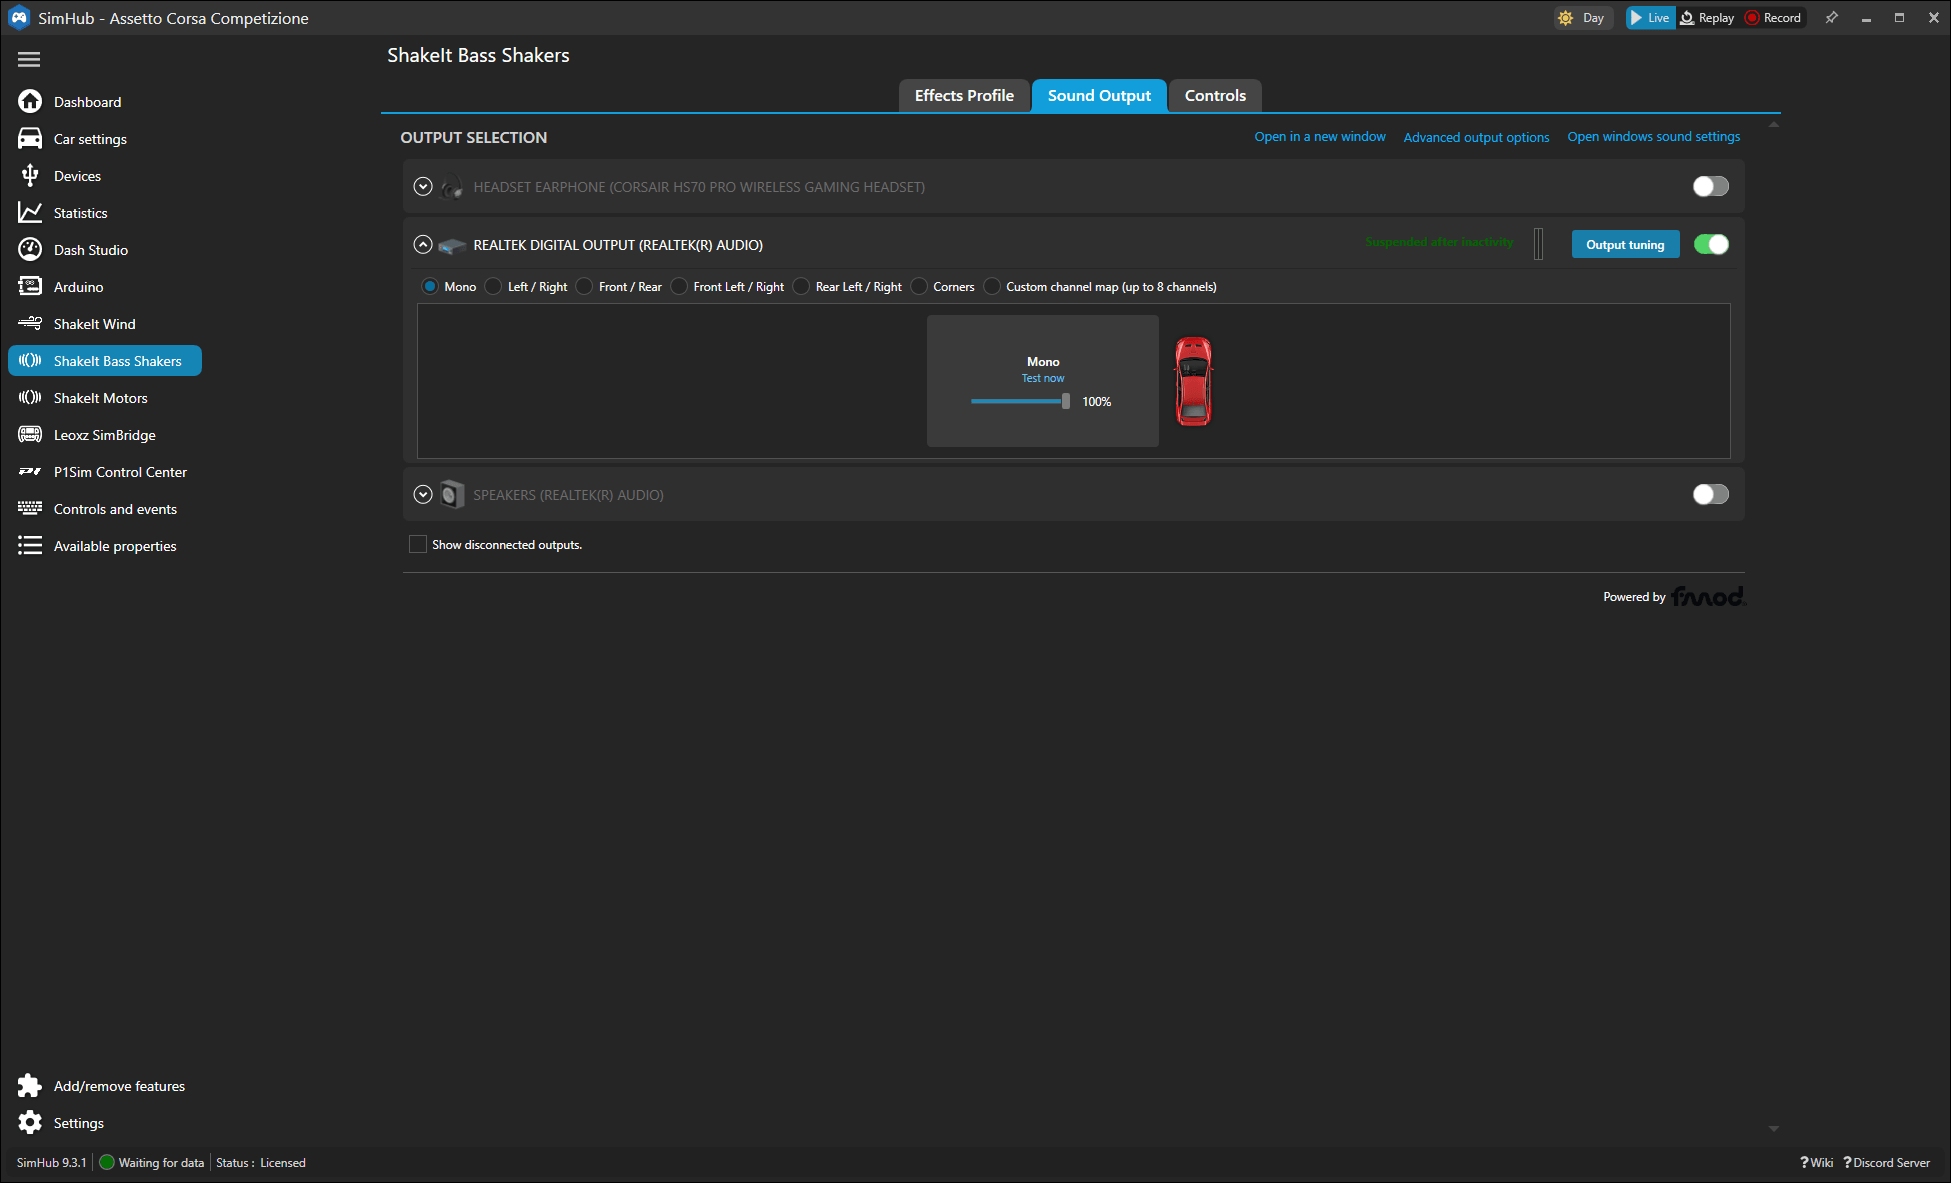Enable the Corsair headset output toggle
Image resolution: width=1951 pixels, height=1183 pixels.
(1710, 187)
